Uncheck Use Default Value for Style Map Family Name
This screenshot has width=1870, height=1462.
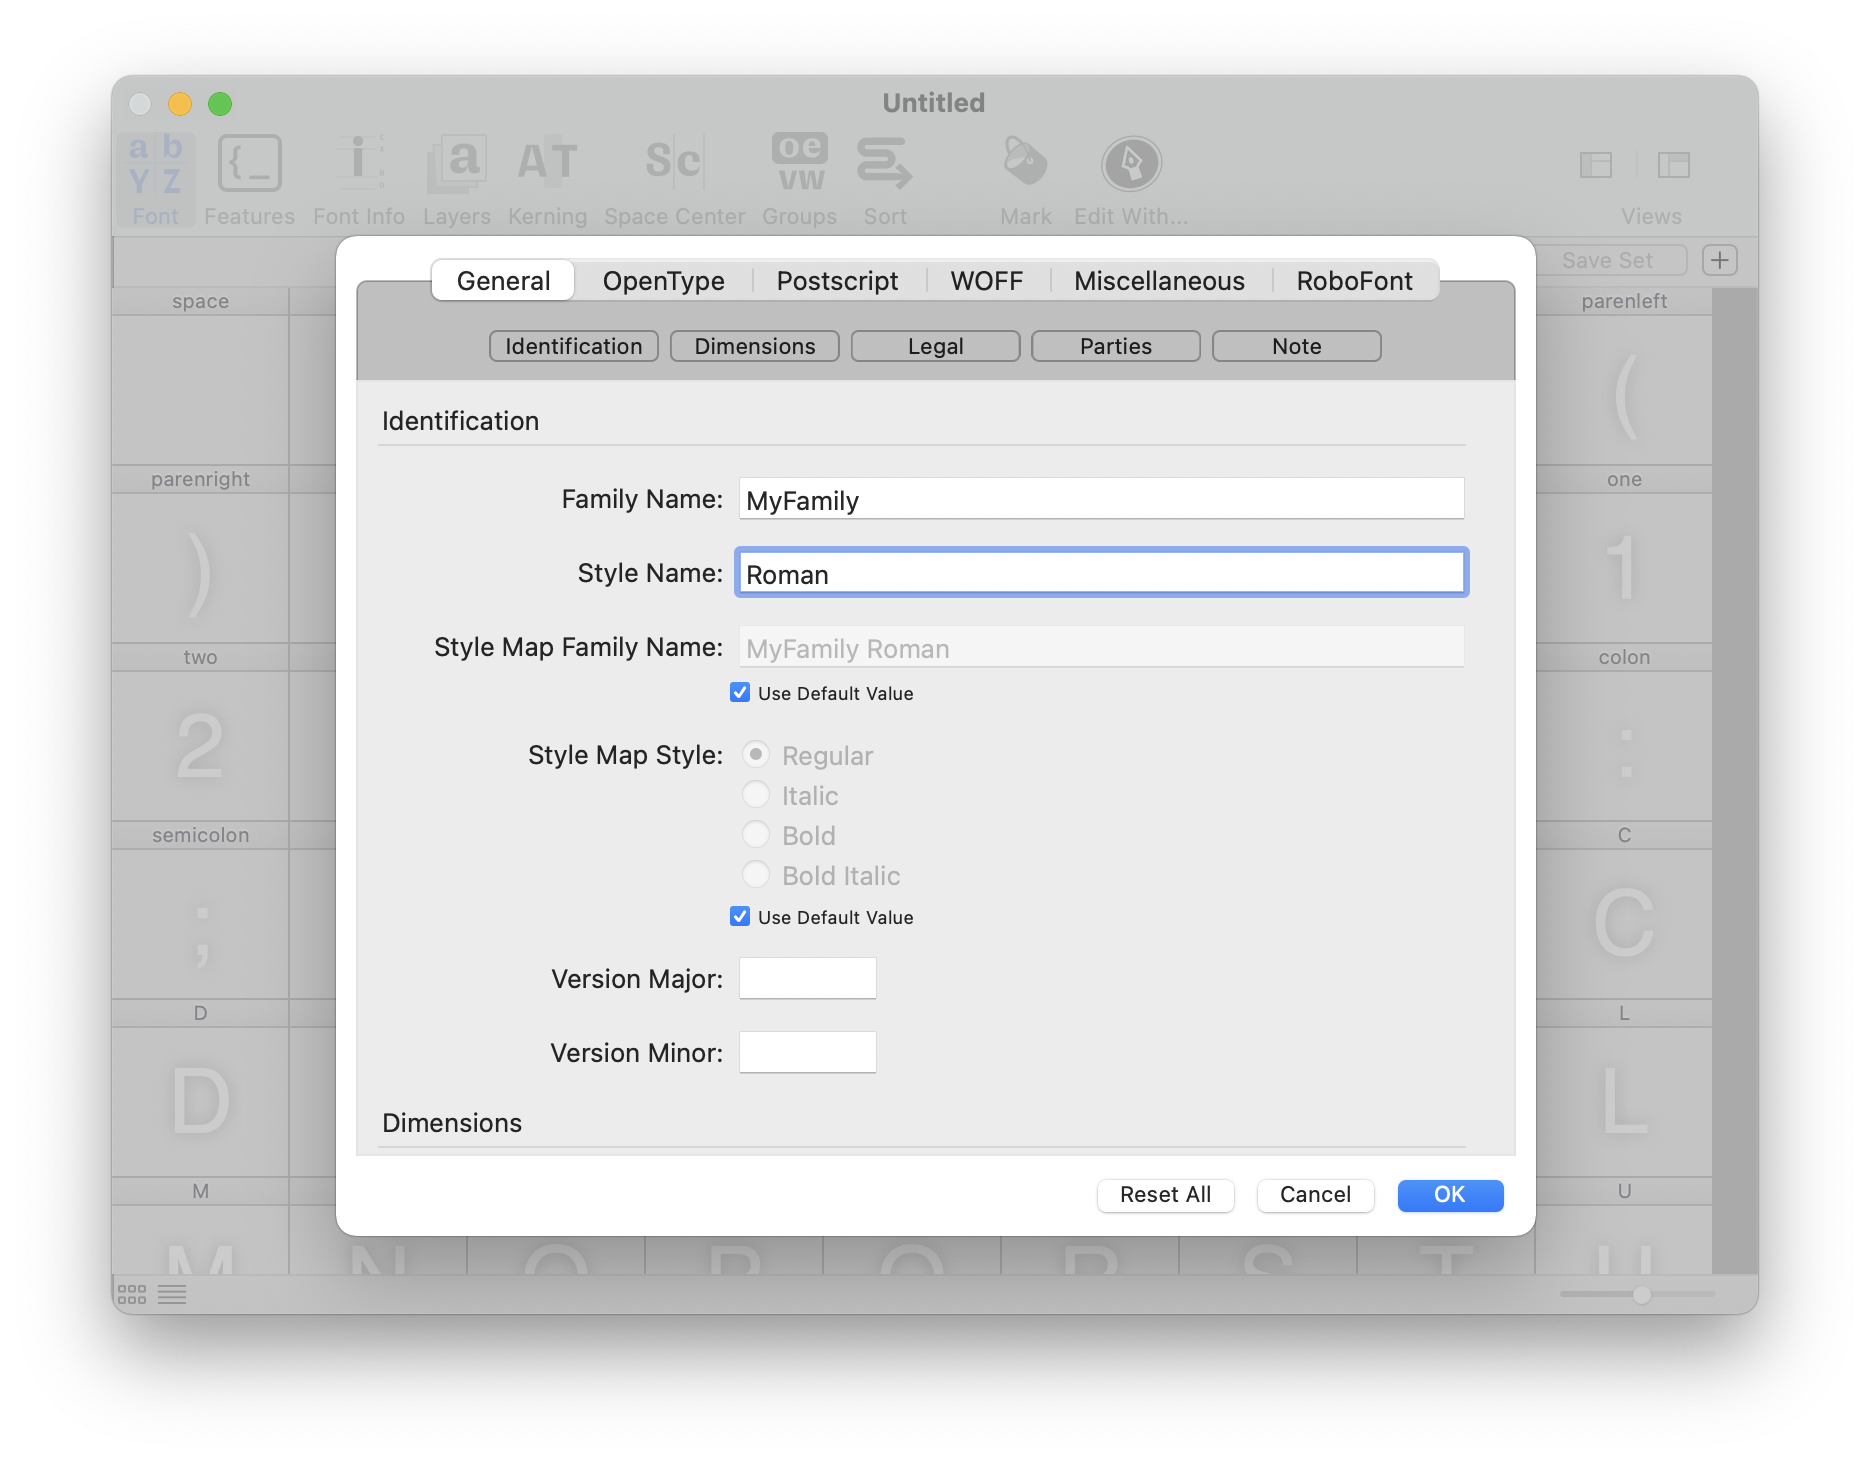click(x=740, y=692)
